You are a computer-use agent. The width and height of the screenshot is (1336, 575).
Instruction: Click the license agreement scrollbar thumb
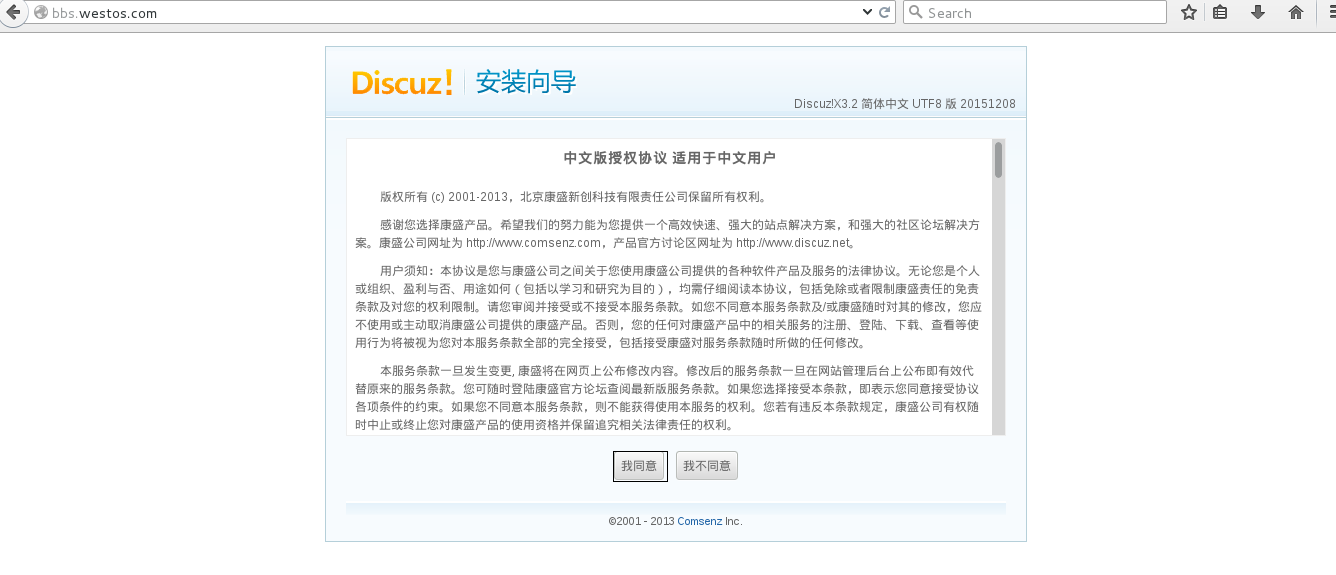tap(998, 160)
